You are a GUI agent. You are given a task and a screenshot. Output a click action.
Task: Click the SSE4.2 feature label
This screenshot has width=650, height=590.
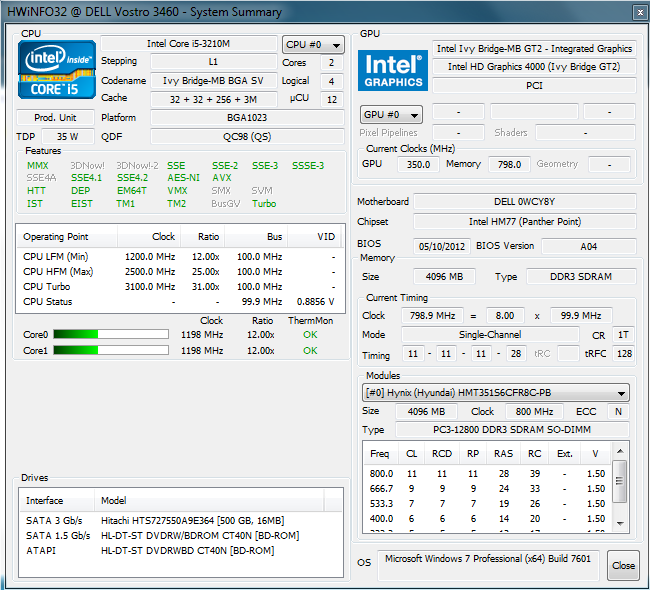(x=132, y=178)
